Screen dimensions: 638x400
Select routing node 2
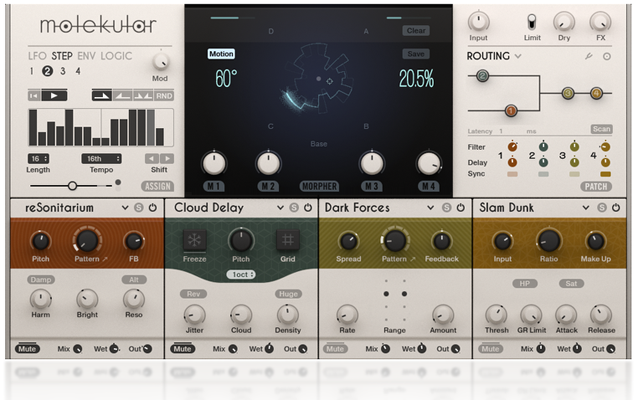point(482,75)
